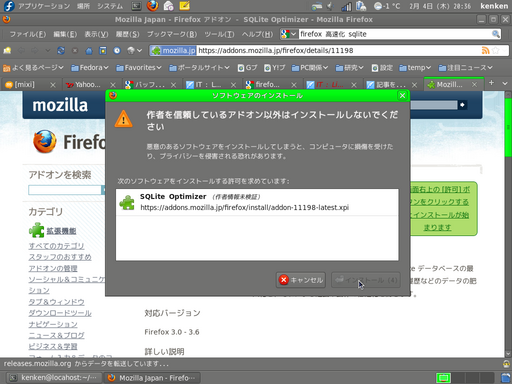The height and width of the screenshot is (384, 512).
Task: Open the ヘルプ(H) menu
Action: pos(257,34)
